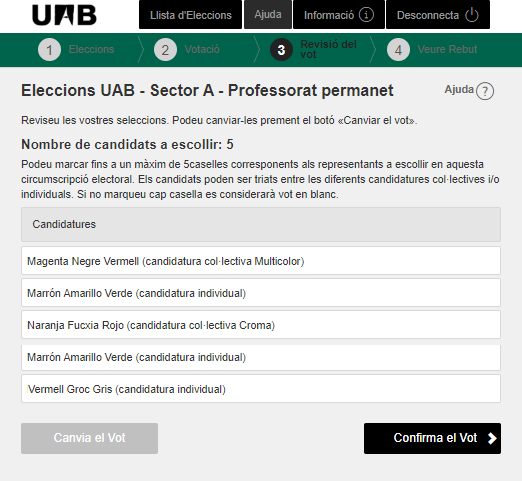The width and height of the screenshot is (522, 481).
Task: Click the UAB logo
Action: [64, 15]
